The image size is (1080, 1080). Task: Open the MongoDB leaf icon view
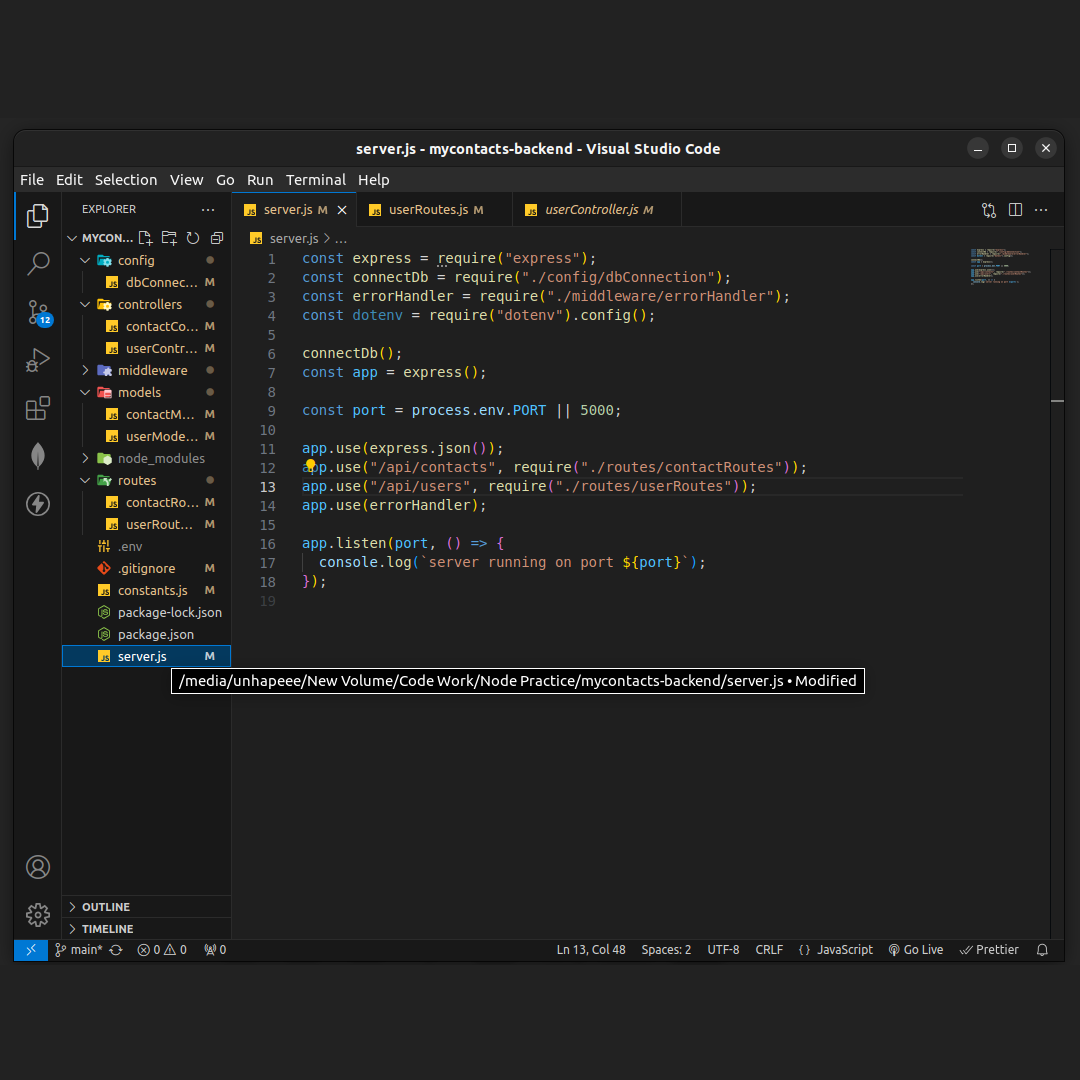[37, 455]
